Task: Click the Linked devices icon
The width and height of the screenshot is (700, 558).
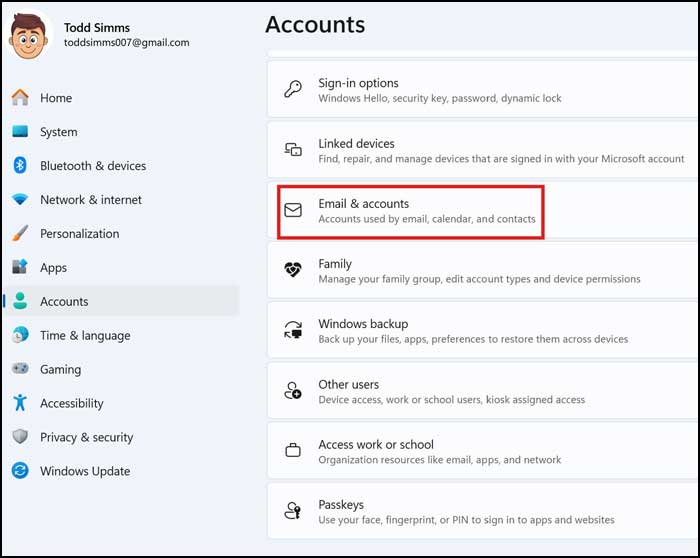Action: 293,150
